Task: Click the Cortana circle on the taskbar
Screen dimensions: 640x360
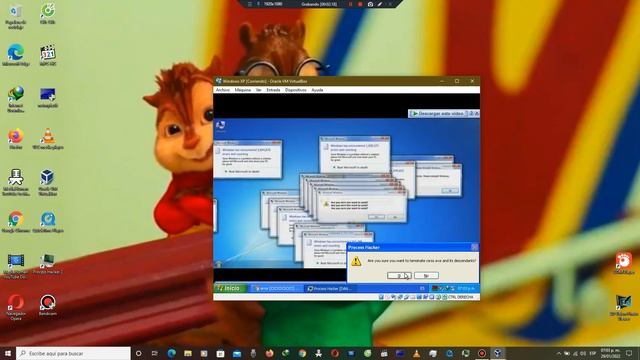Action: click(138, 353)
